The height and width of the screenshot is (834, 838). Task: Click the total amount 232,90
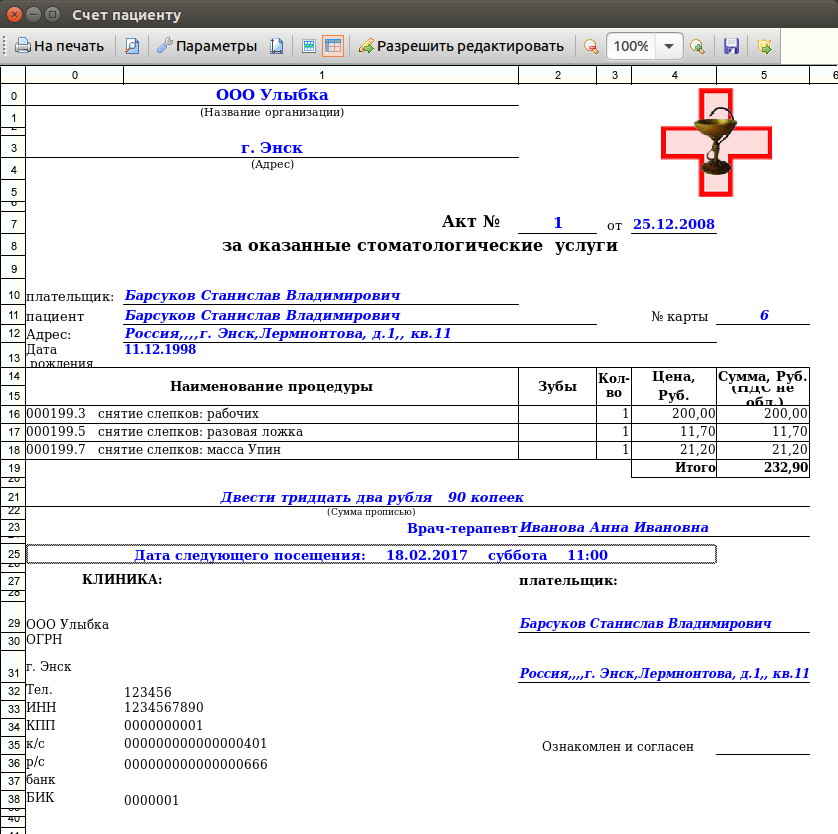point(763,467)
